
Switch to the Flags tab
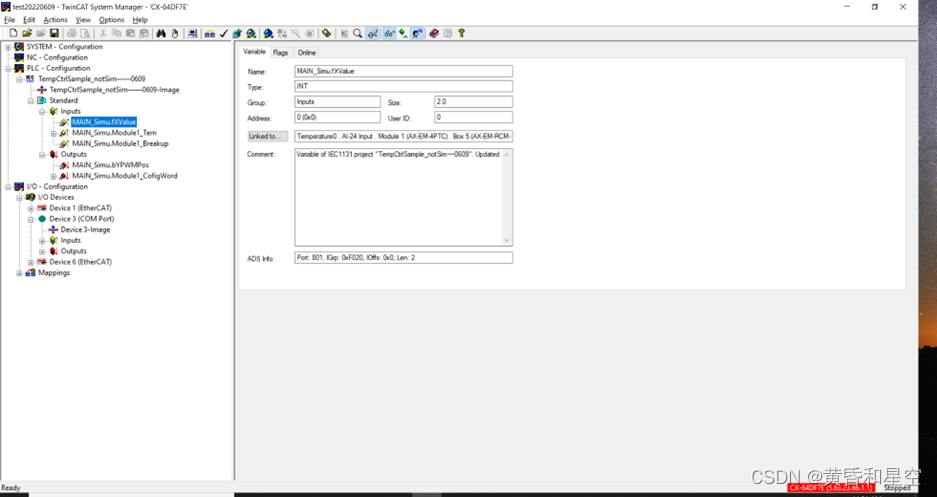pos(280,53)
